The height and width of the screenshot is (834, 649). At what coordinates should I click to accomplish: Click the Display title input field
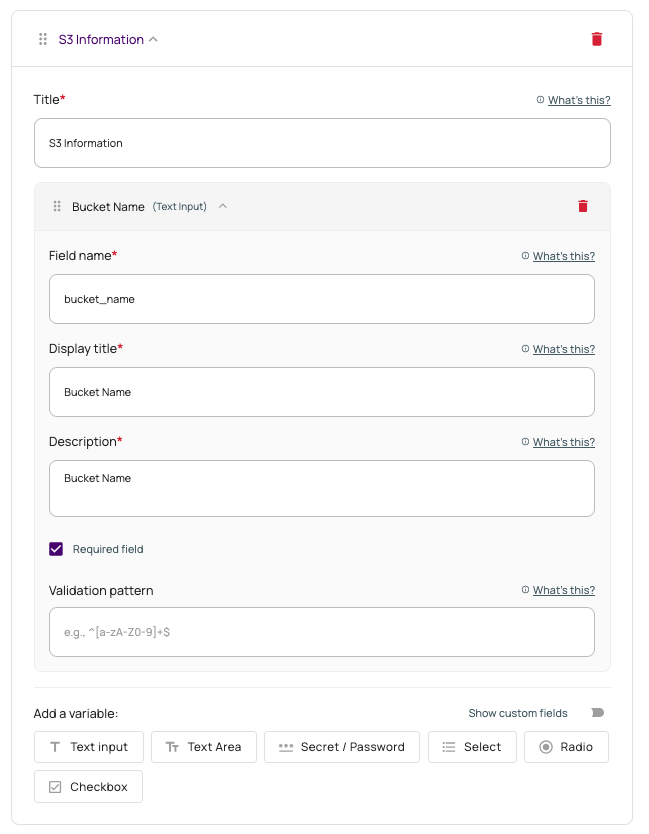tap(322, 391)
